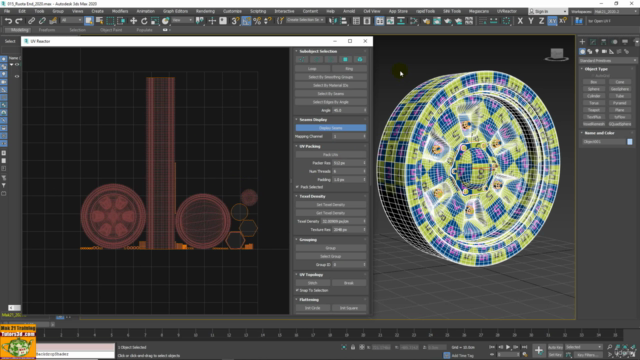640x360 pixels.
Task: Open the Rendering menu
Action: coord(205,11)
